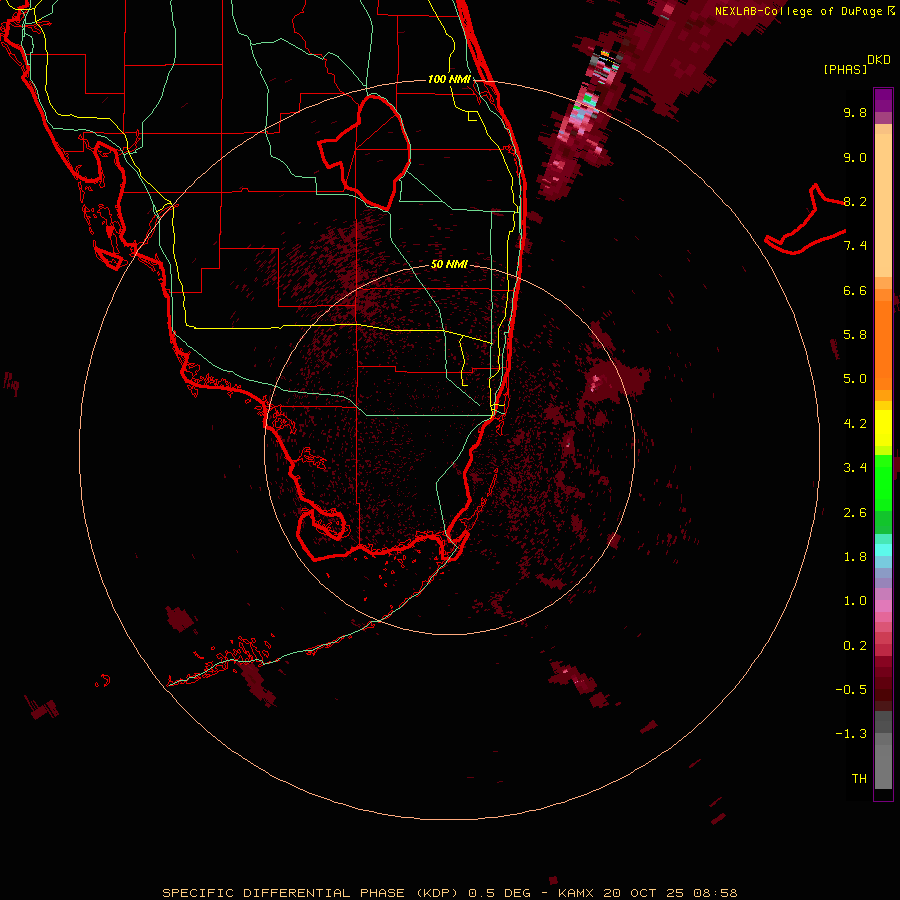900x900 pixels.
Task: Click the 2.6 scale value
Action: [855, 513]
